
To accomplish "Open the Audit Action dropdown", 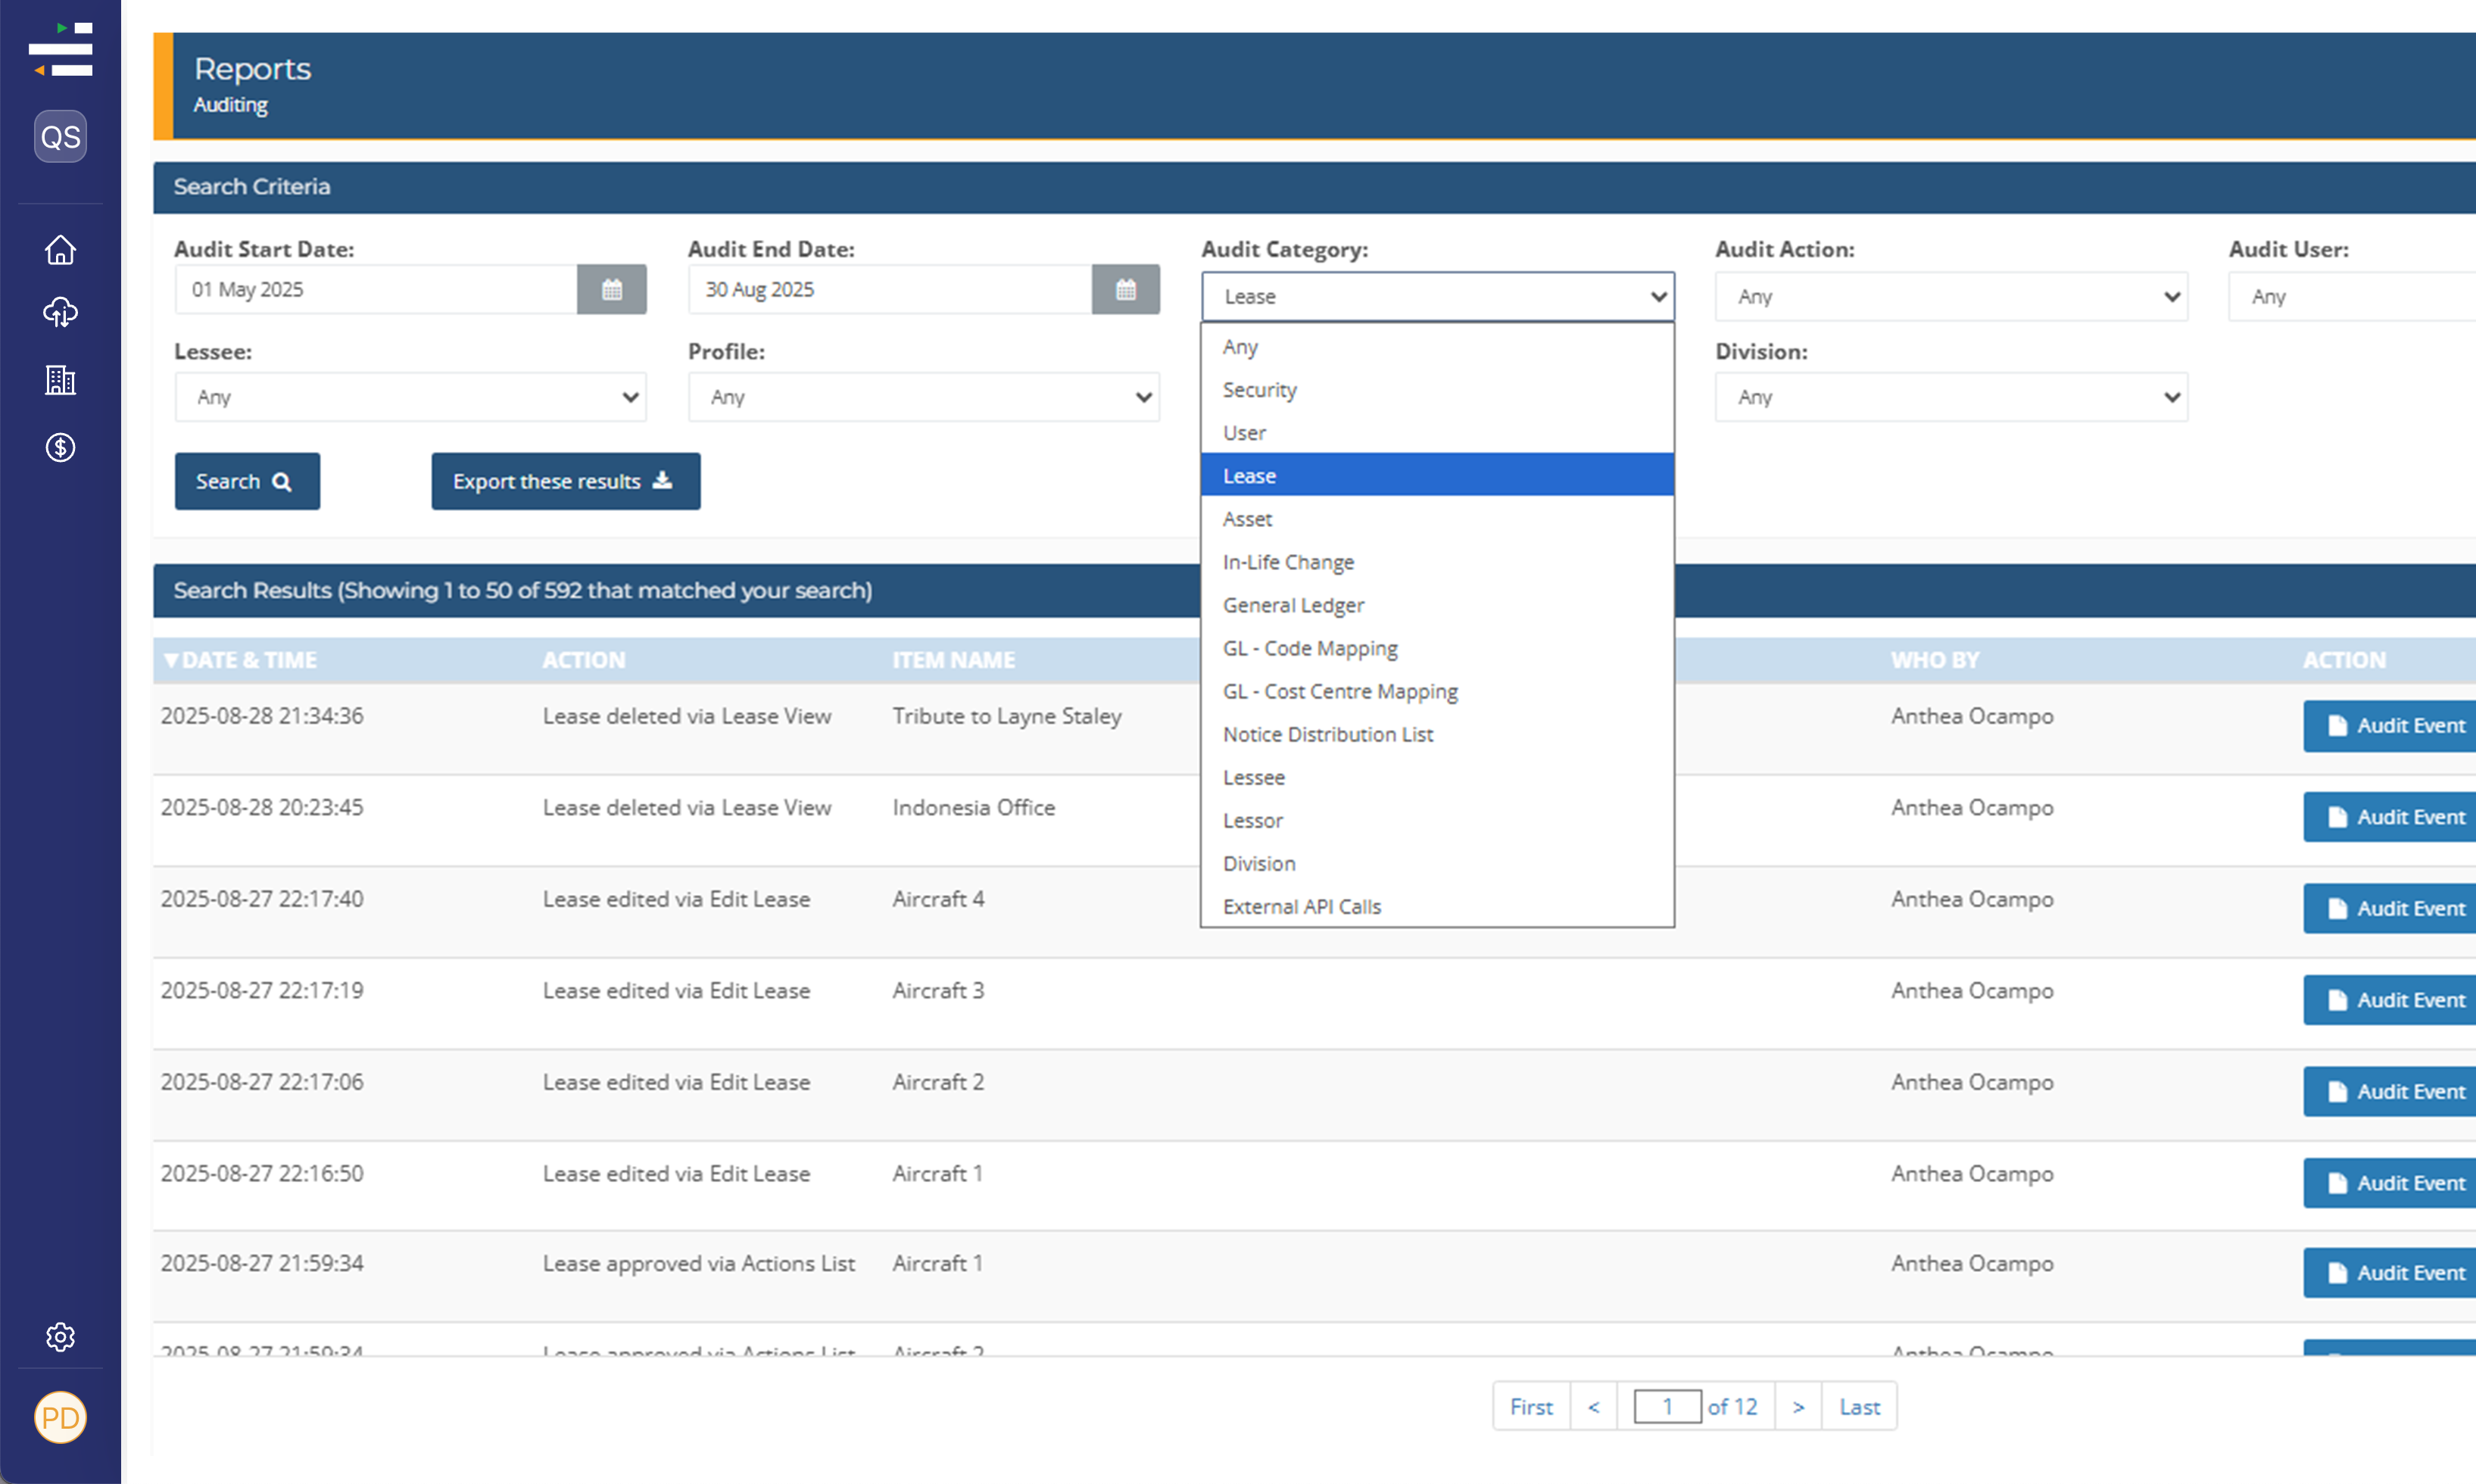I will pyautogui.click(x=1950, y=296).
